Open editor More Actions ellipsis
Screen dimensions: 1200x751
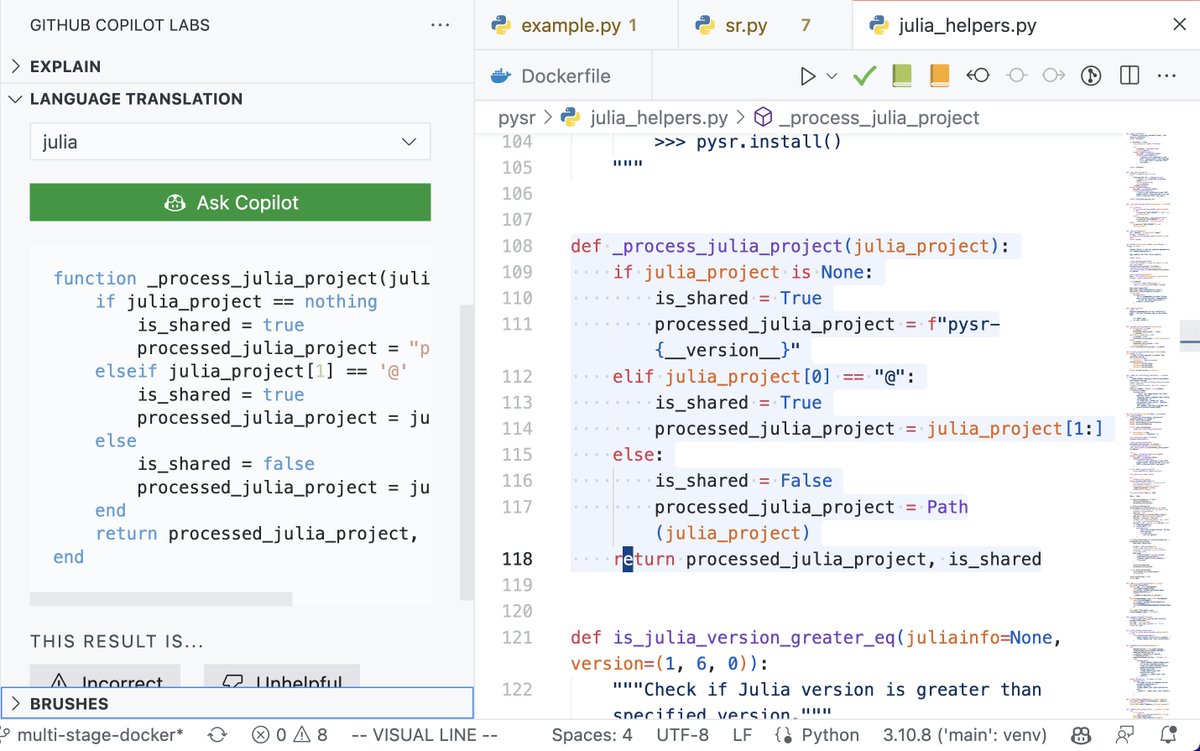[x=1166, y=76]
